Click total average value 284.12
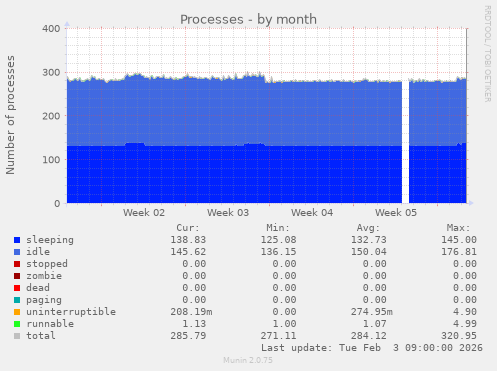This screenshot has height=371, width=497. 369,336
